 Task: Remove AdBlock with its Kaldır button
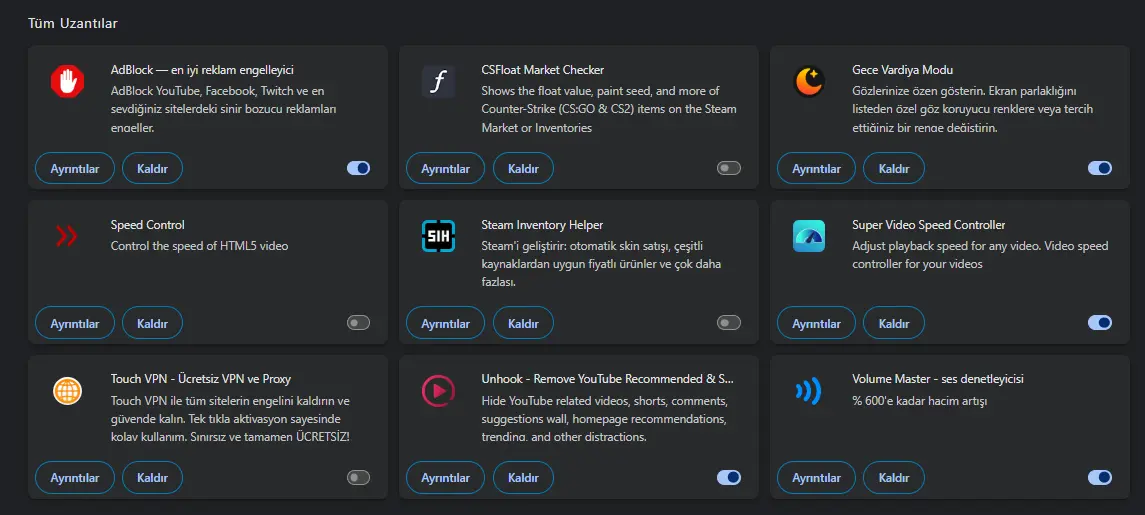[153, 168]
